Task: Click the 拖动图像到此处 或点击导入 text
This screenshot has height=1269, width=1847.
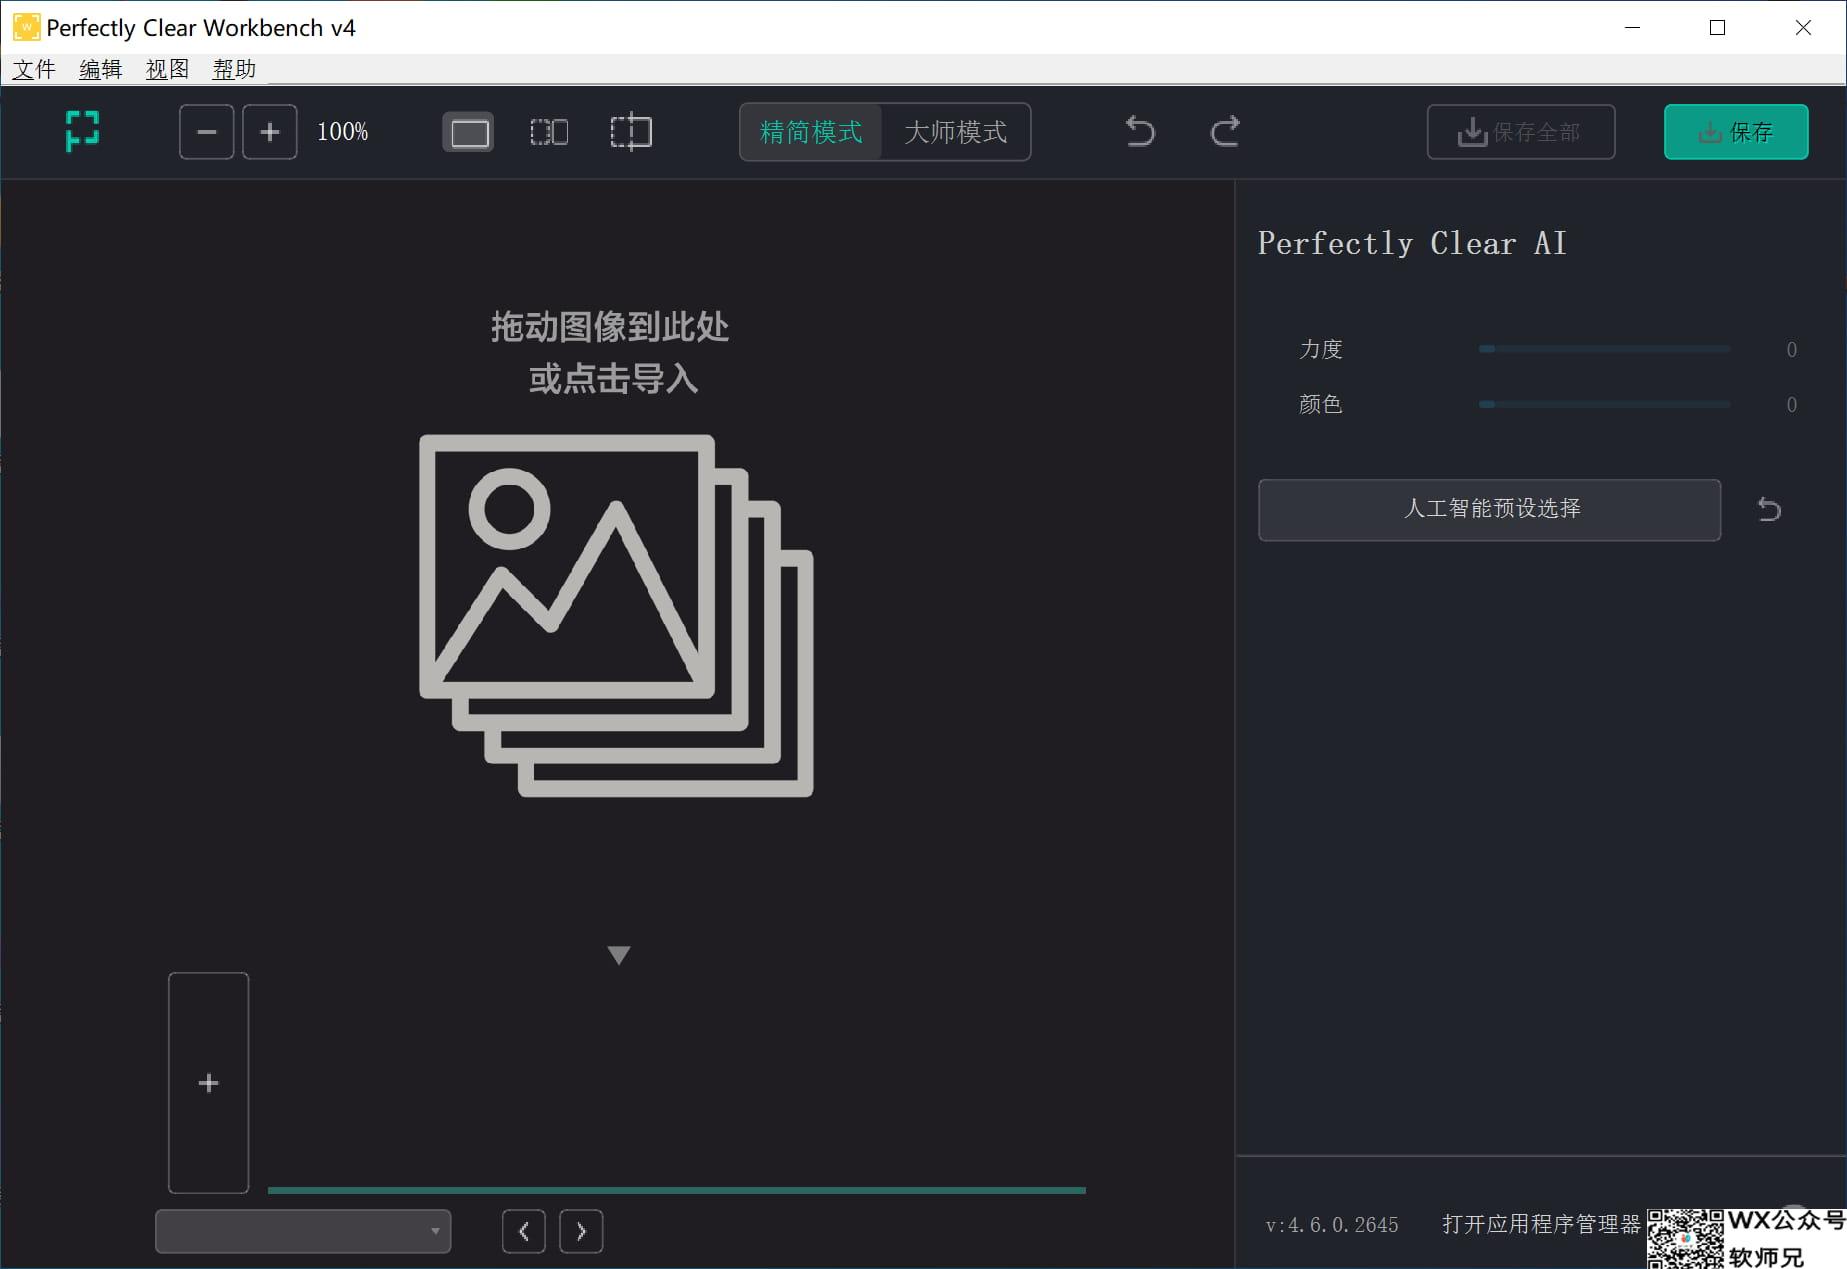Action: click(611, 352)
